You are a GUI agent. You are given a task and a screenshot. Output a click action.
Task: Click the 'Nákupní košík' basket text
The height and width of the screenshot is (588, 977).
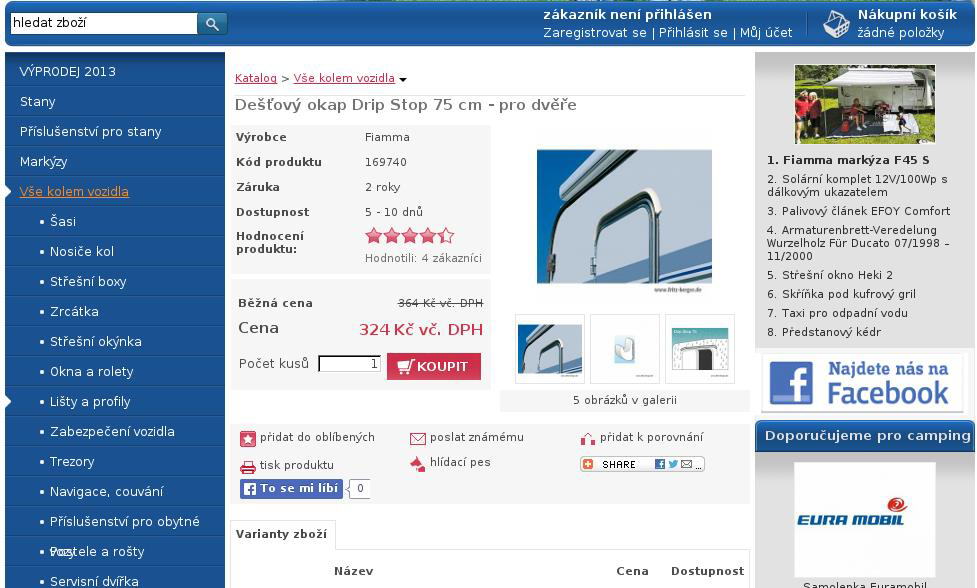pyautogui.click(x=907, y=14)
